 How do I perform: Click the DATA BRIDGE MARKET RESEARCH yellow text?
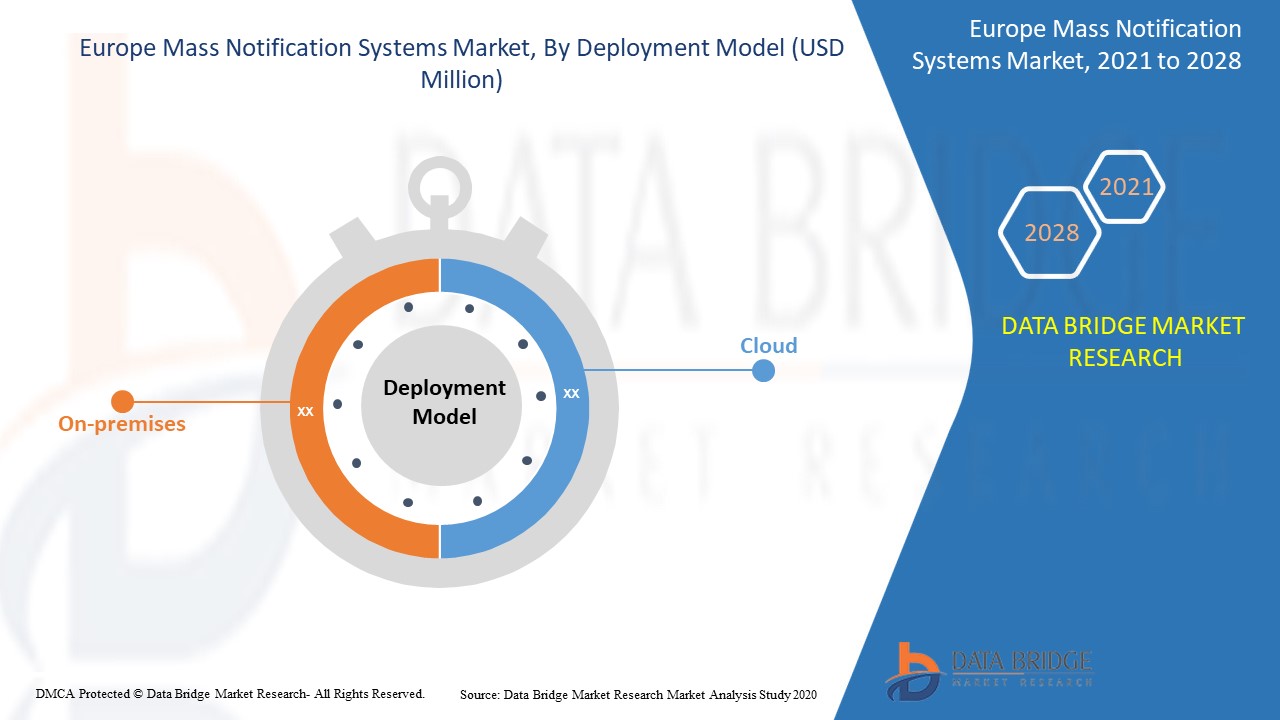pos(1124,343)
